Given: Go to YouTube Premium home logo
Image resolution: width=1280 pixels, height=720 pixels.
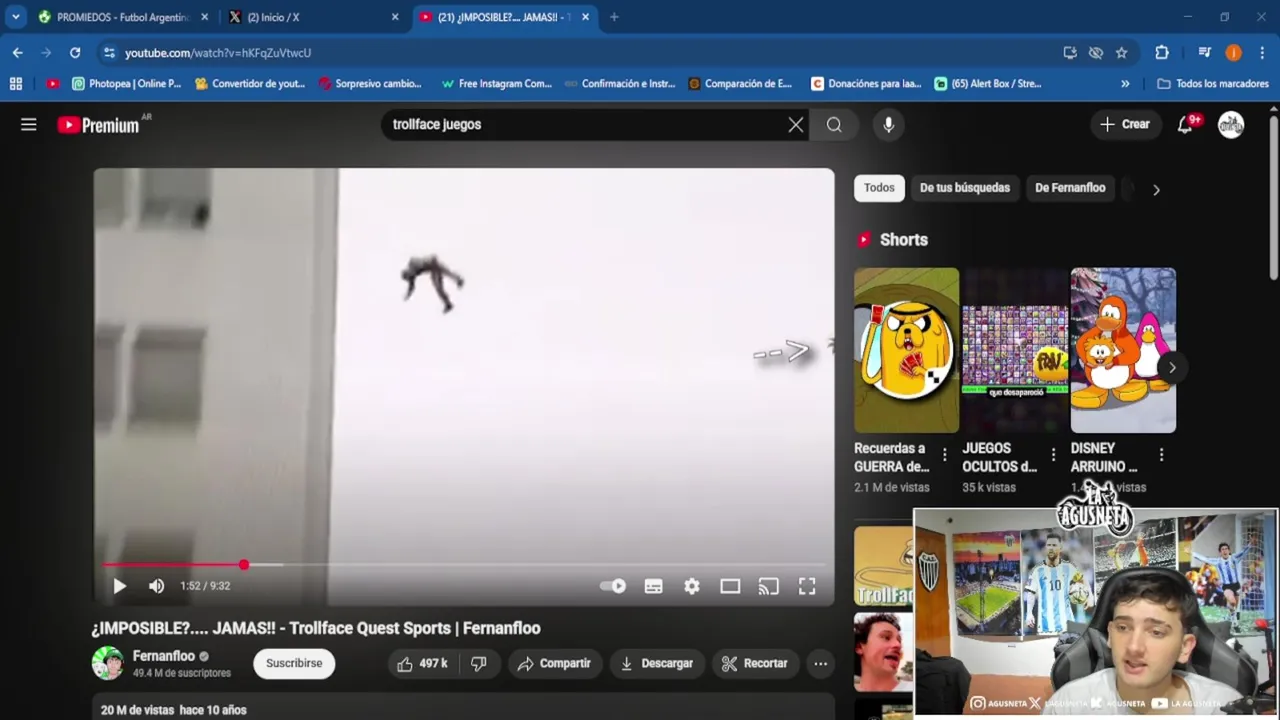Looking at the screenshot, I should click(98, 125).
